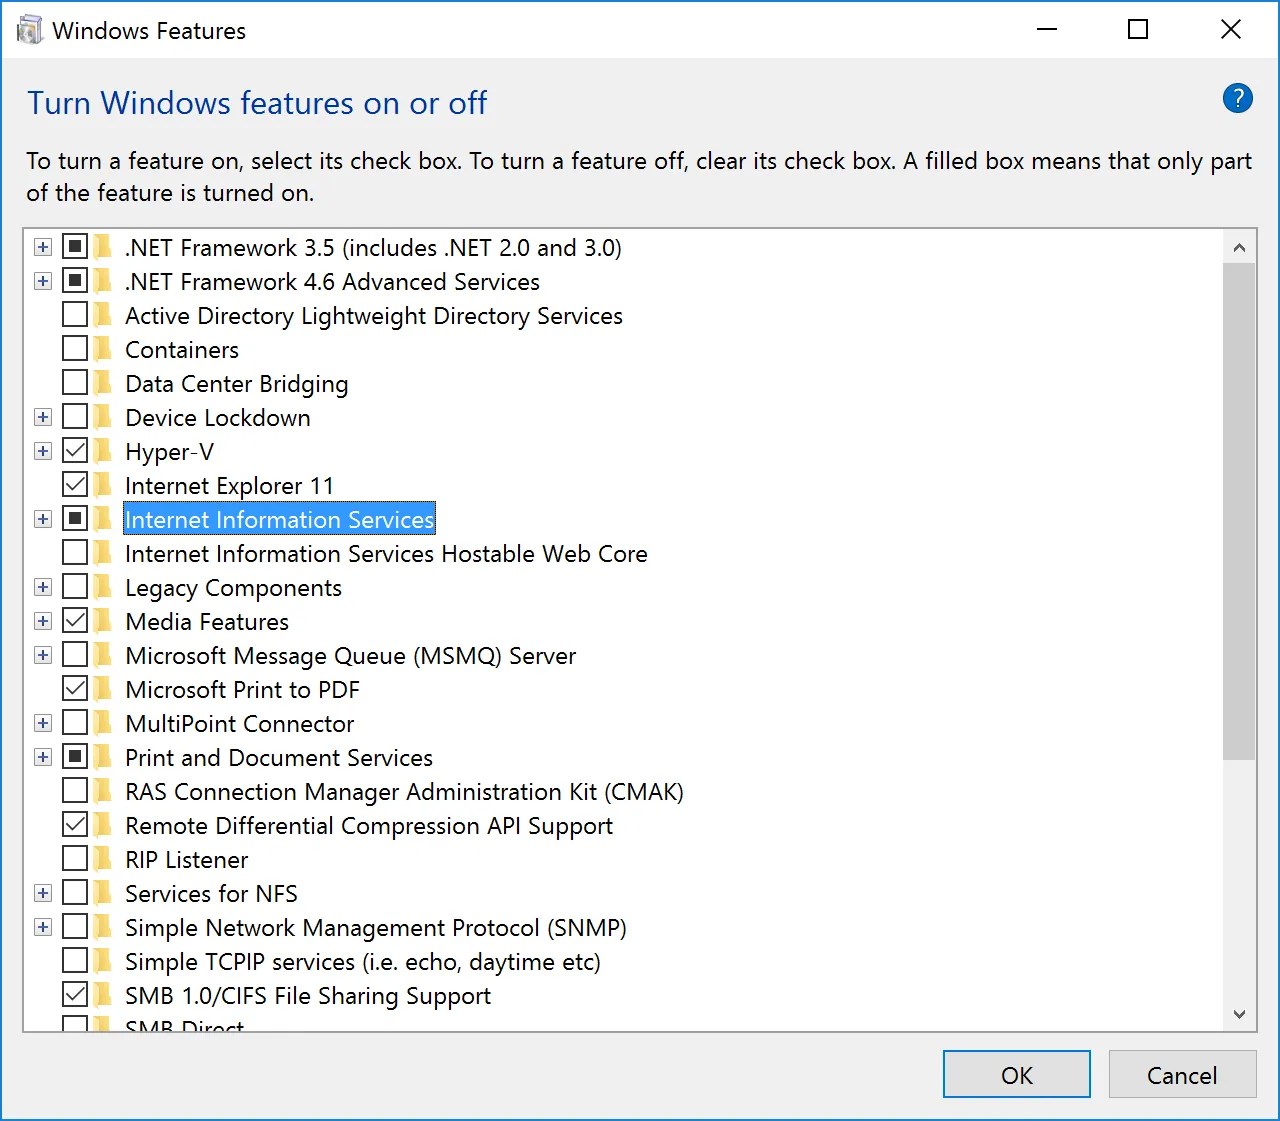Viewport: 1280px width, 1121px height.
Task: Confirm changes with the OK button
Action: tap(1017, 1074)
